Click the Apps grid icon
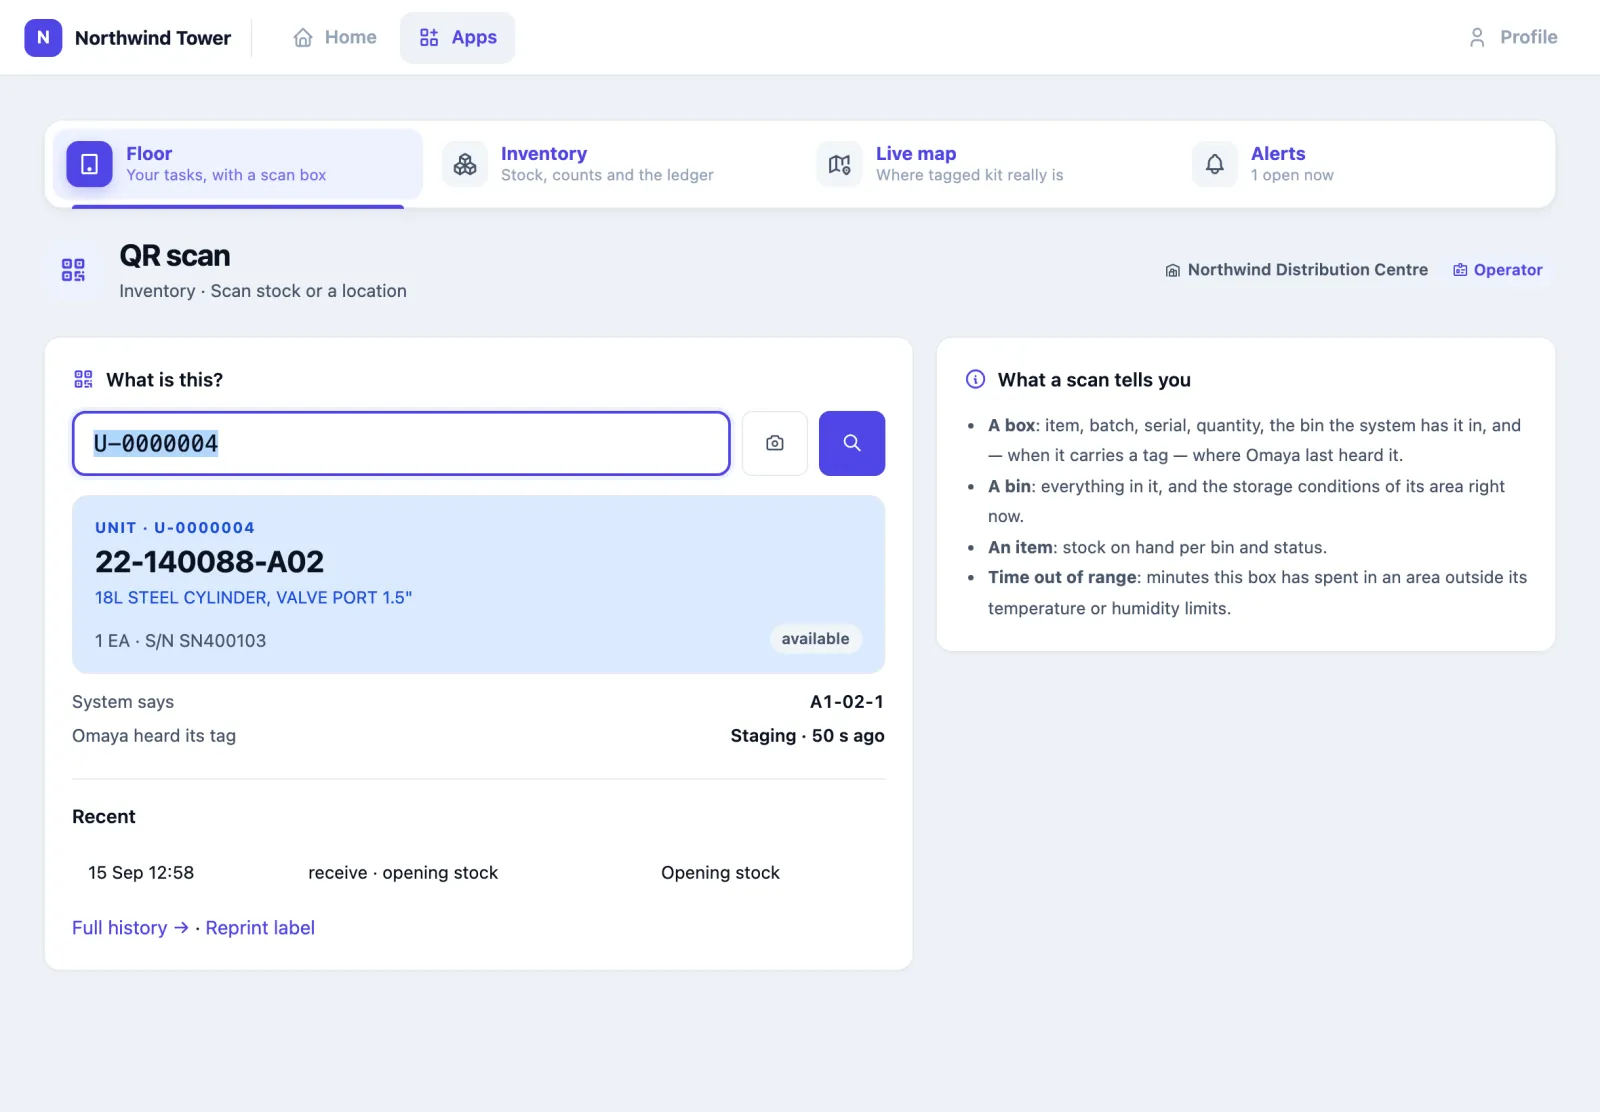This screenshot has height=1112, width=1600. point(429,38)
